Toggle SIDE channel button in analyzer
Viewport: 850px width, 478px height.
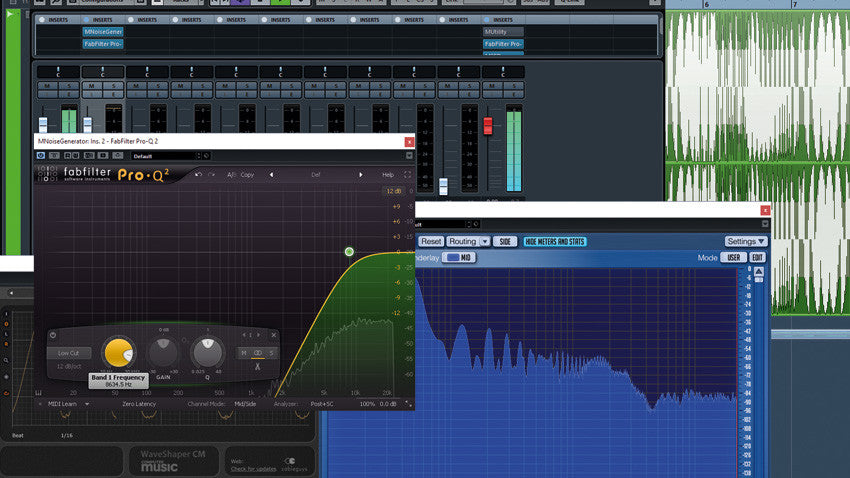[506, 241]
